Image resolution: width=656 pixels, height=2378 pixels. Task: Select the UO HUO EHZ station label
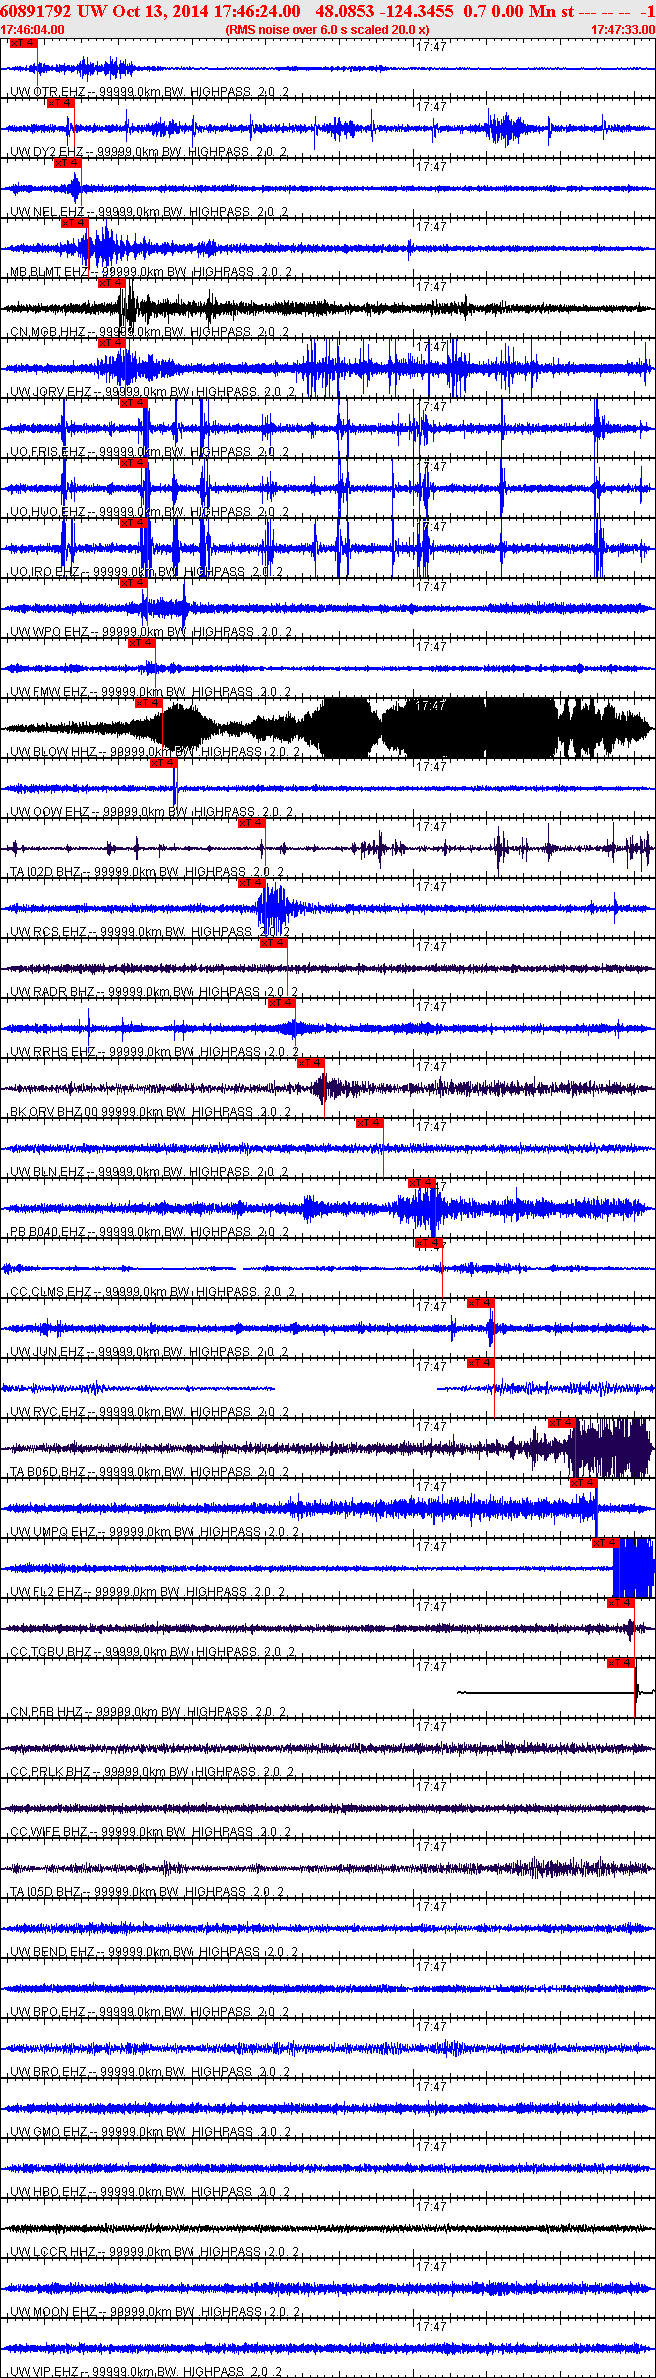[x=47, y=512]
